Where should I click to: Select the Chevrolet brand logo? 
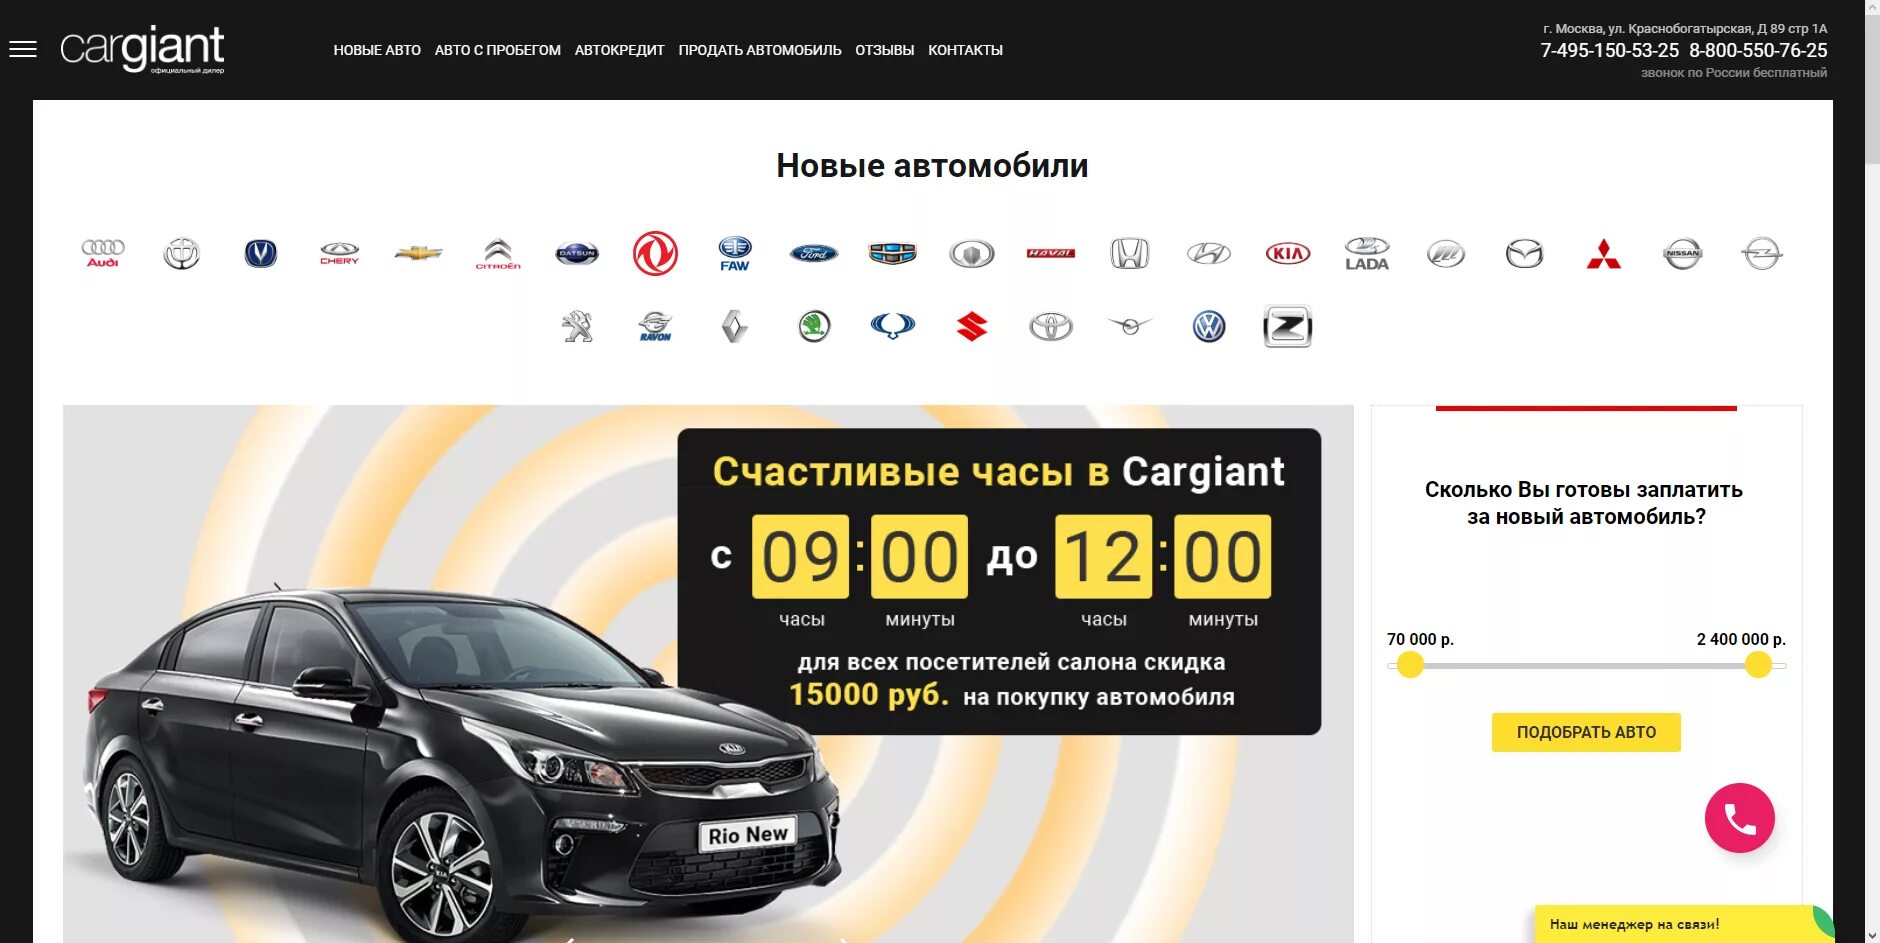[419, 254]
